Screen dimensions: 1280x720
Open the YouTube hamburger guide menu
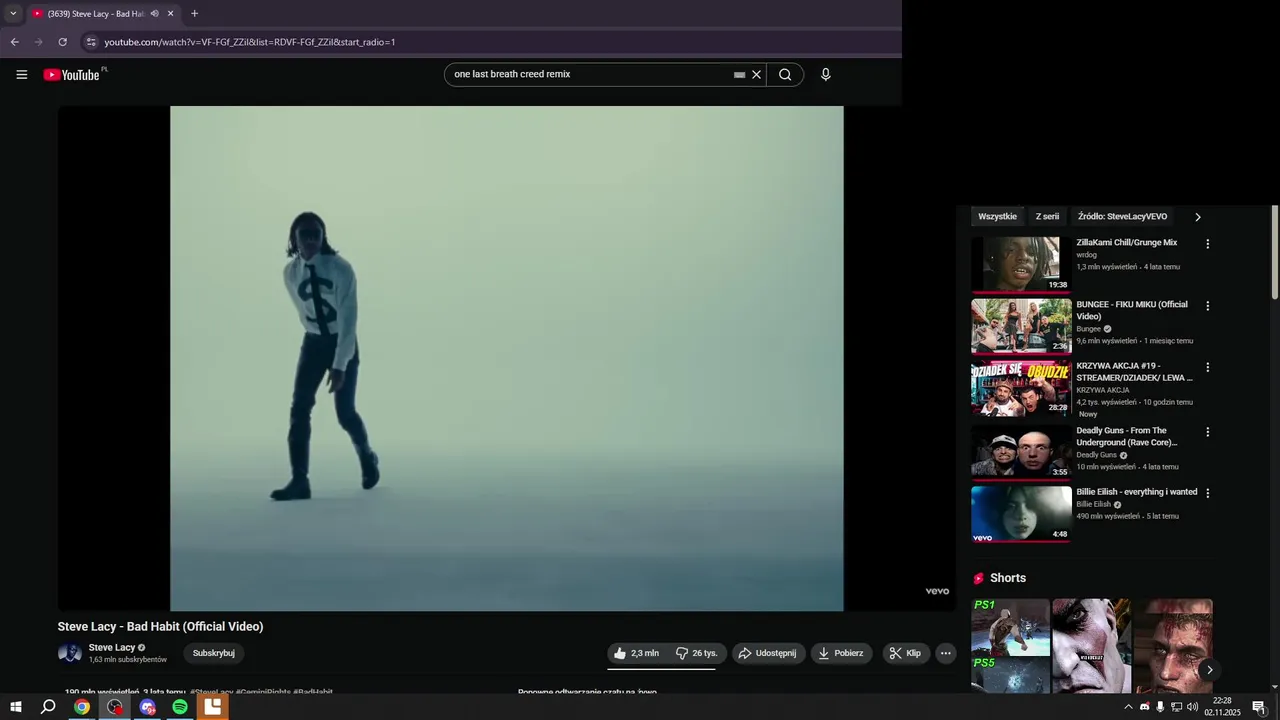pos(21,75)
